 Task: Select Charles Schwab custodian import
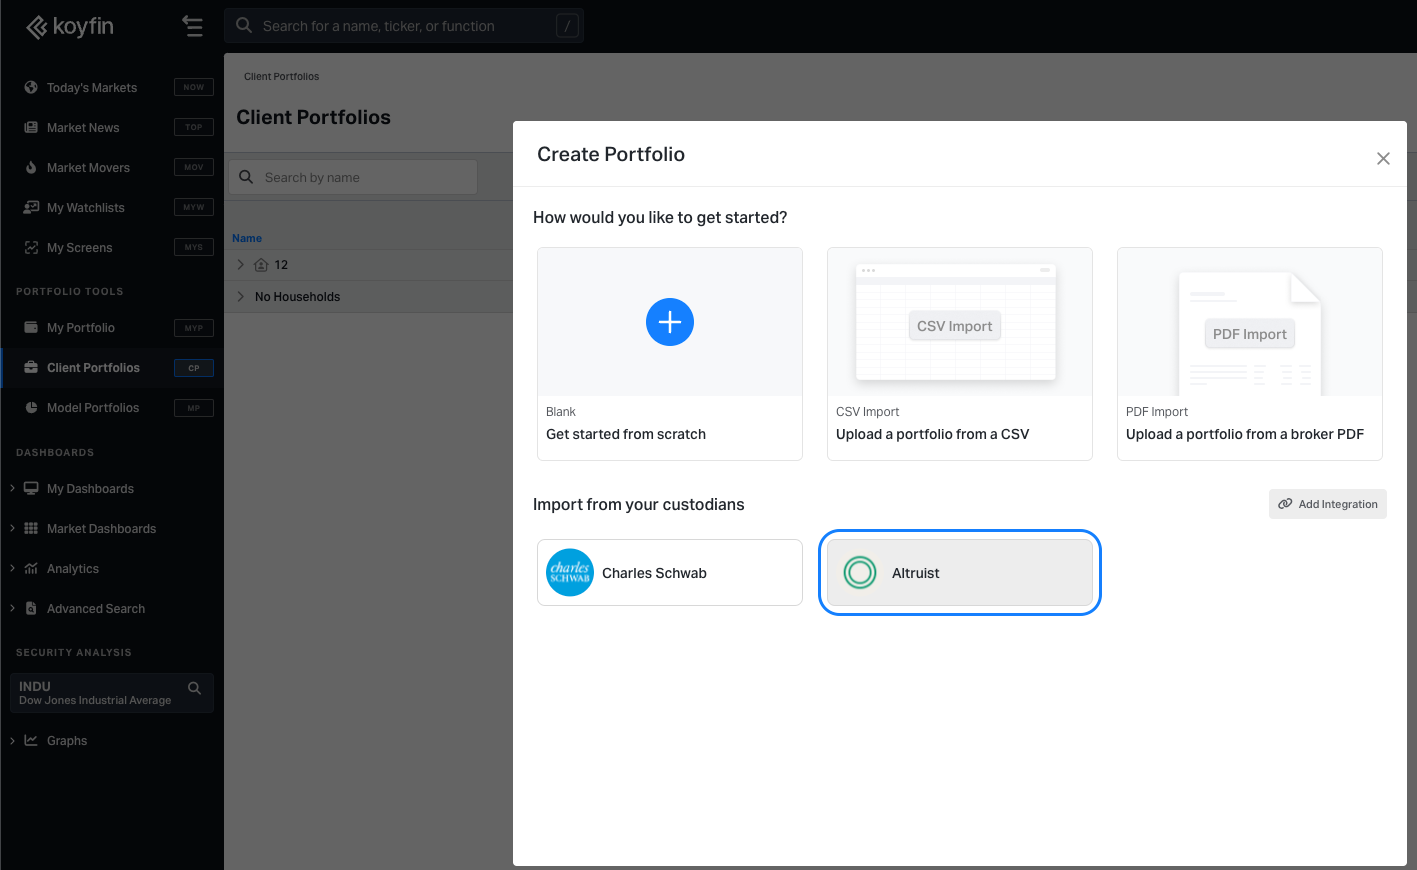click(670, 573)
